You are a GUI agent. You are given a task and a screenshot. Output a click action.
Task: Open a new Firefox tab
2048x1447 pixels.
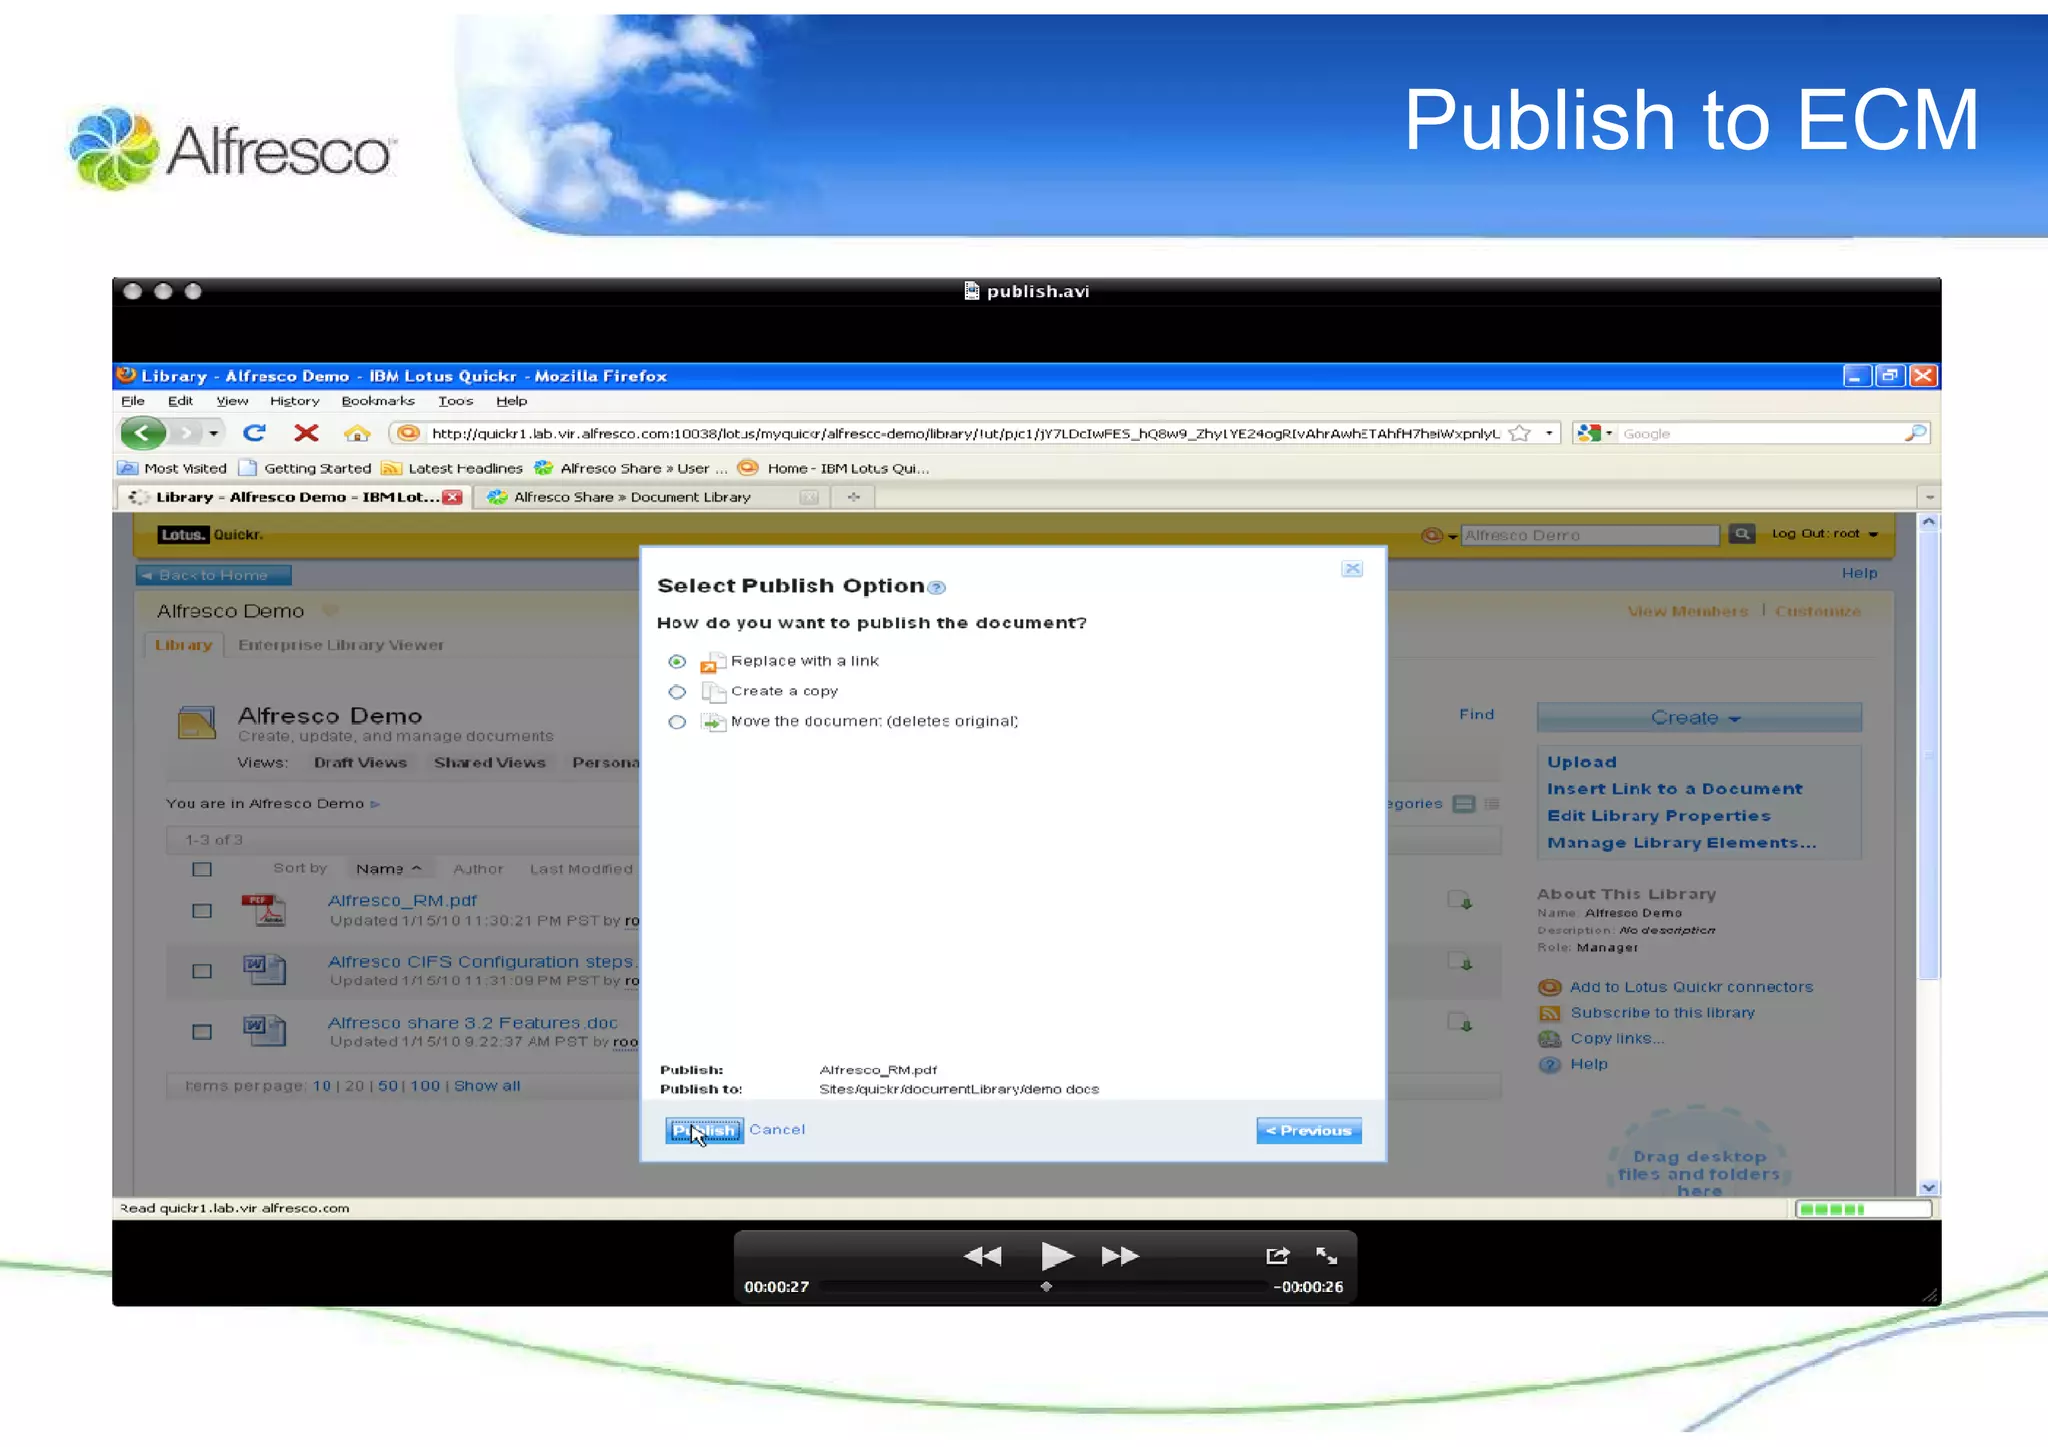click(853, 497)
